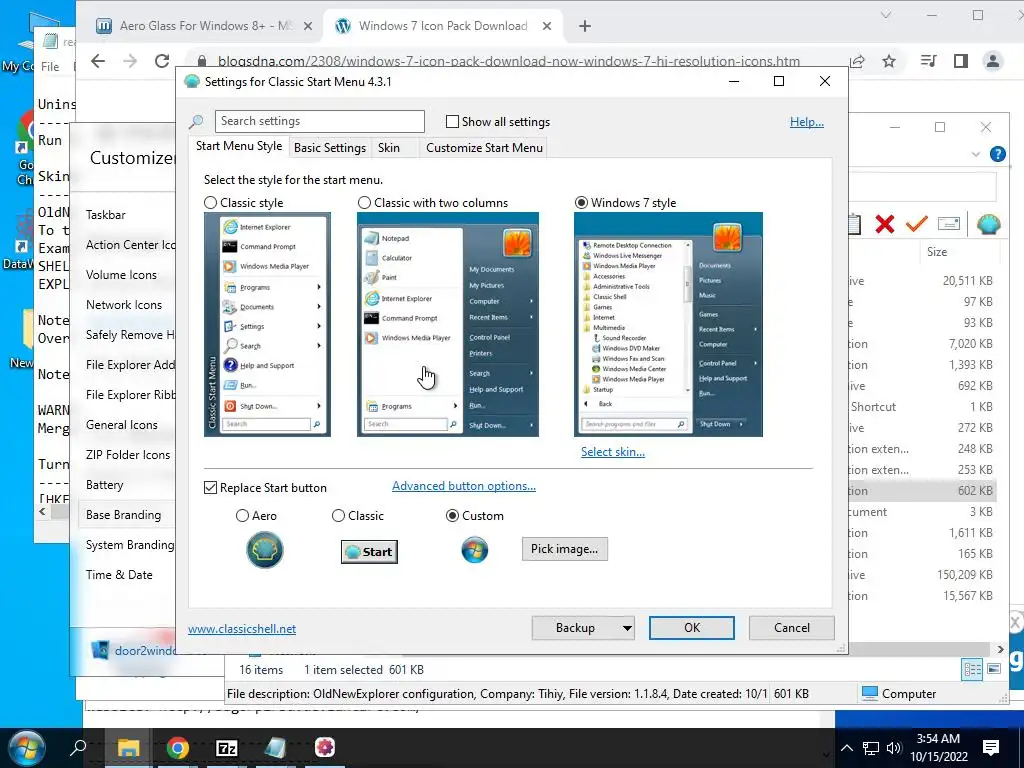The height and width of the screenshot is (768, 1024).
Task: Click the rename icon in Explorer toolbar
Action: pyautogui.click(x=948, y=224)
